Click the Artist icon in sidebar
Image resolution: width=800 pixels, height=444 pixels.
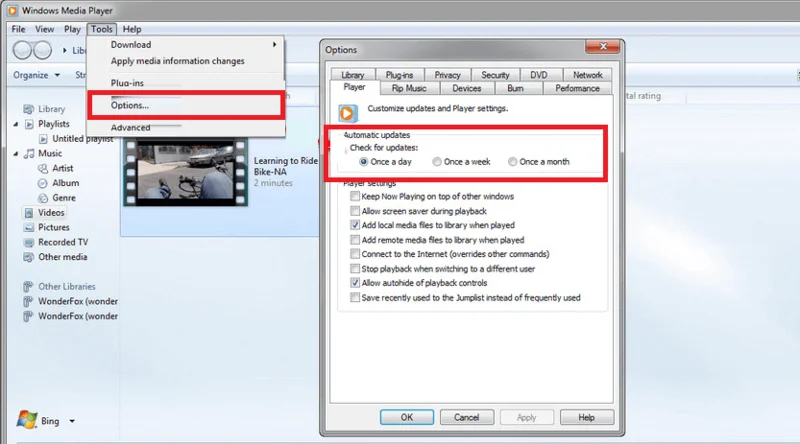pos(43,168)
